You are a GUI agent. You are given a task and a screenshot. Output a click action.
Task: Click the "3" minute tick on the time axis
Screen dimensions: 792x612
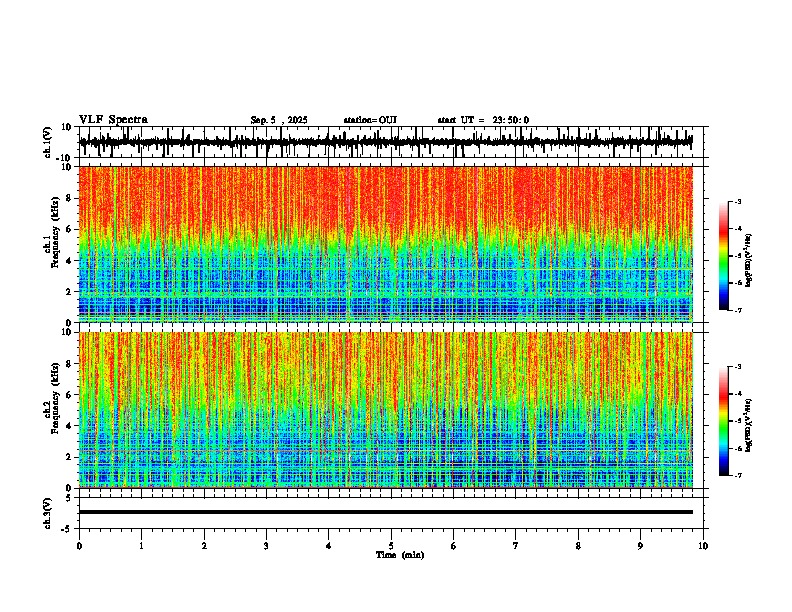(x=266, y=546)
